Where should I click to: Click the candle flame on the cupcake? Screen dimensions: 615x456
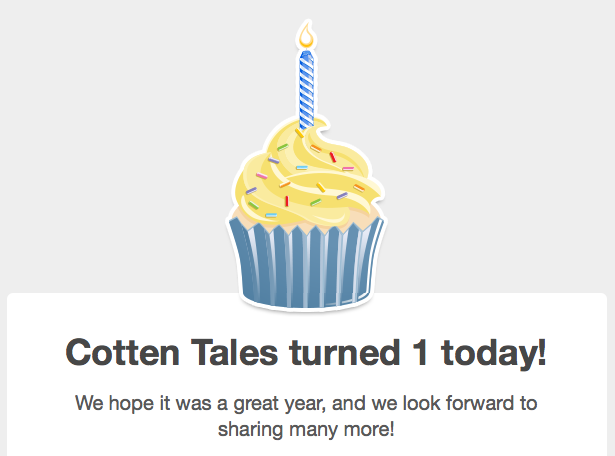[307, 39]
